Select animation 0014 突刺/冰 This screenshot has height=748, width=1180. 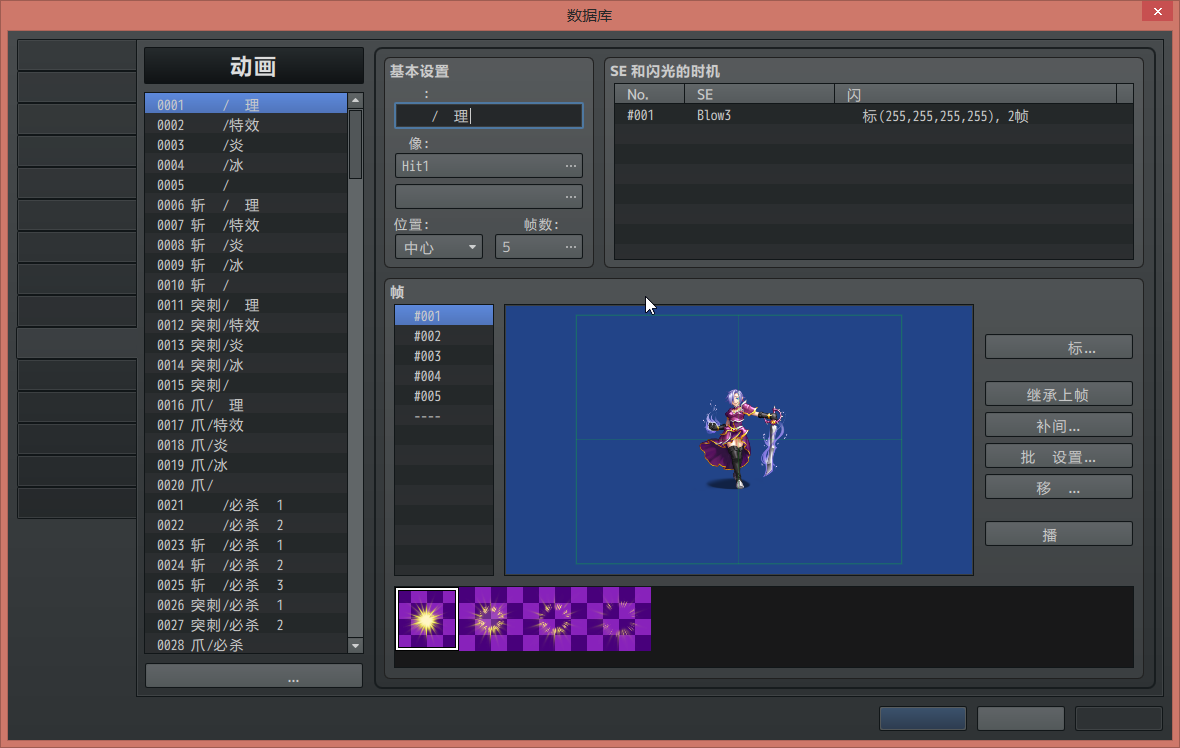pyautogui.click(x=246, y=365)
